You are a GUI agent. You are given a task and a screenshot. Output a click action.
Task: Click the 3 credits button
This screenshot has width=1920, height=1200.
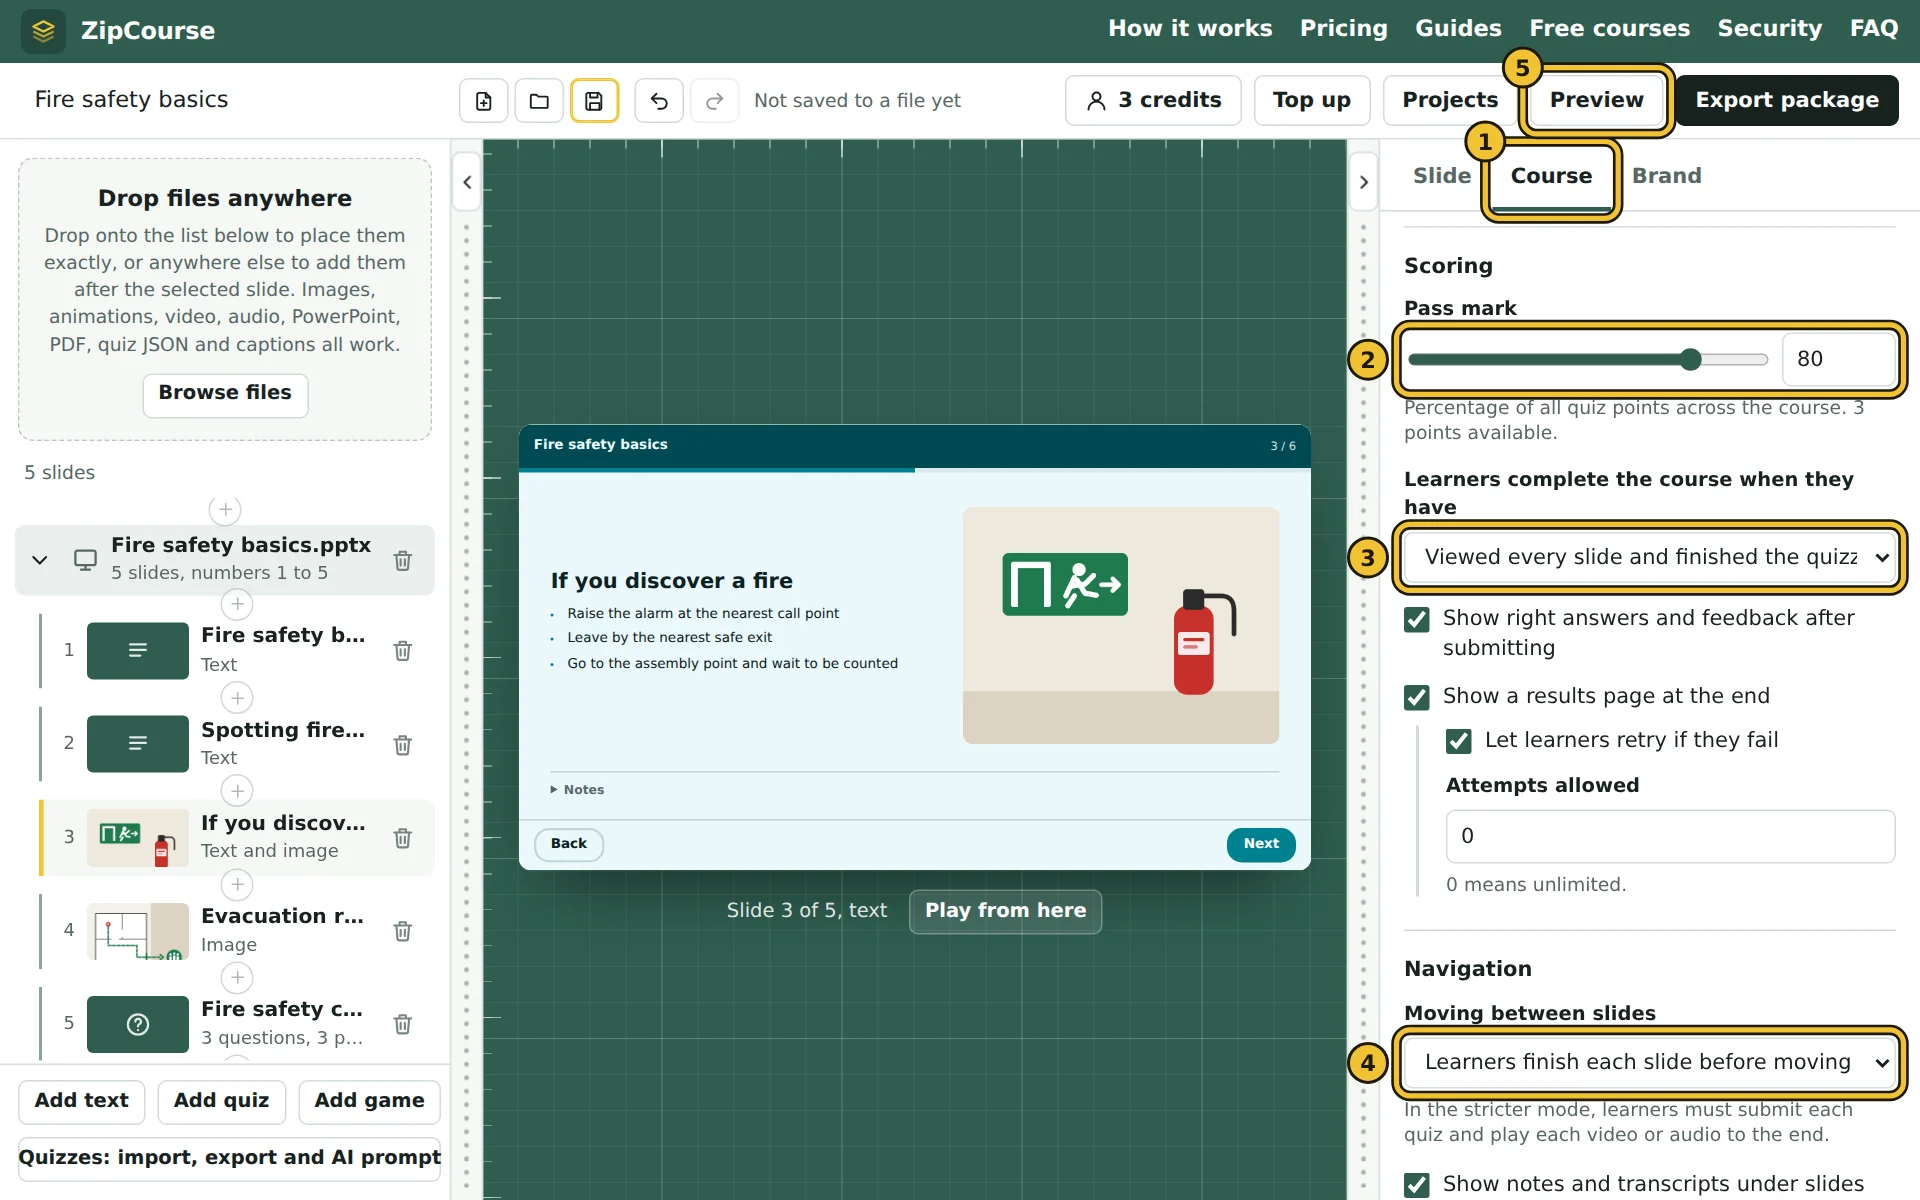point(1153,100)
